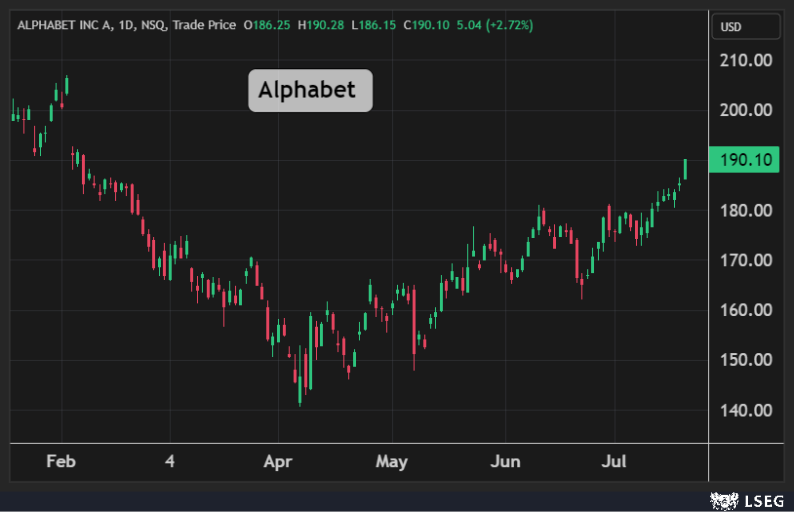This screenshot has height=512, width=794.
Task: Click the 150.00 price axis label
Action: click(x=746, y=360)
